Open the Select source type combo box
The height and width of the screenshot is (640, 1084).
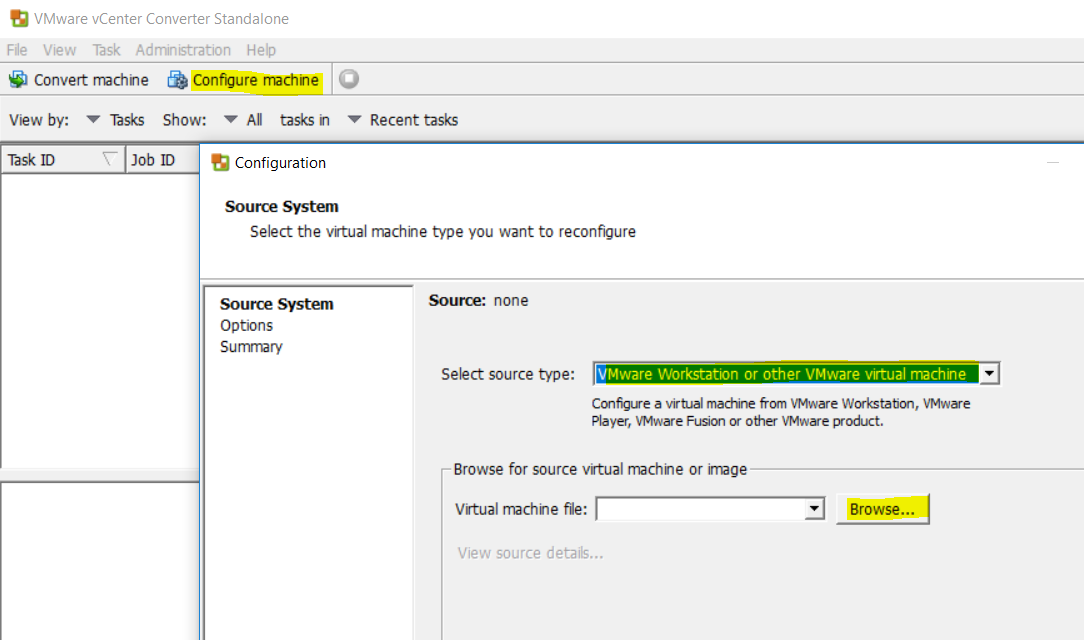[796, 374]
